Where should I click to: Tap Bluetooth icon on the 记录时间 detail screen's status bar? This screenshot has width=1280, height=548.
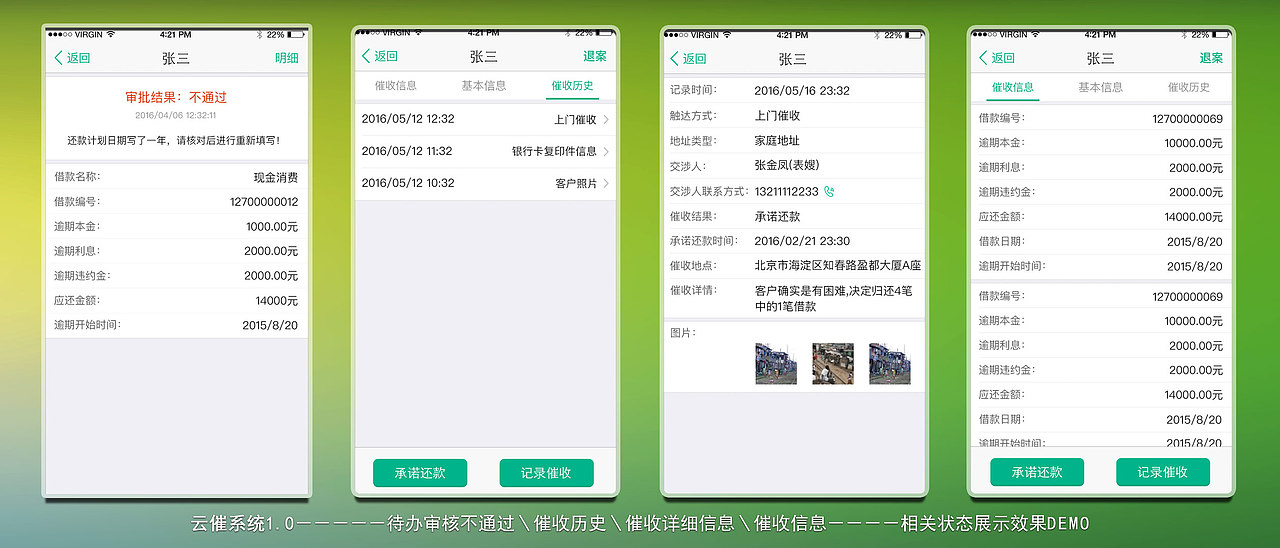click(876, 35)
